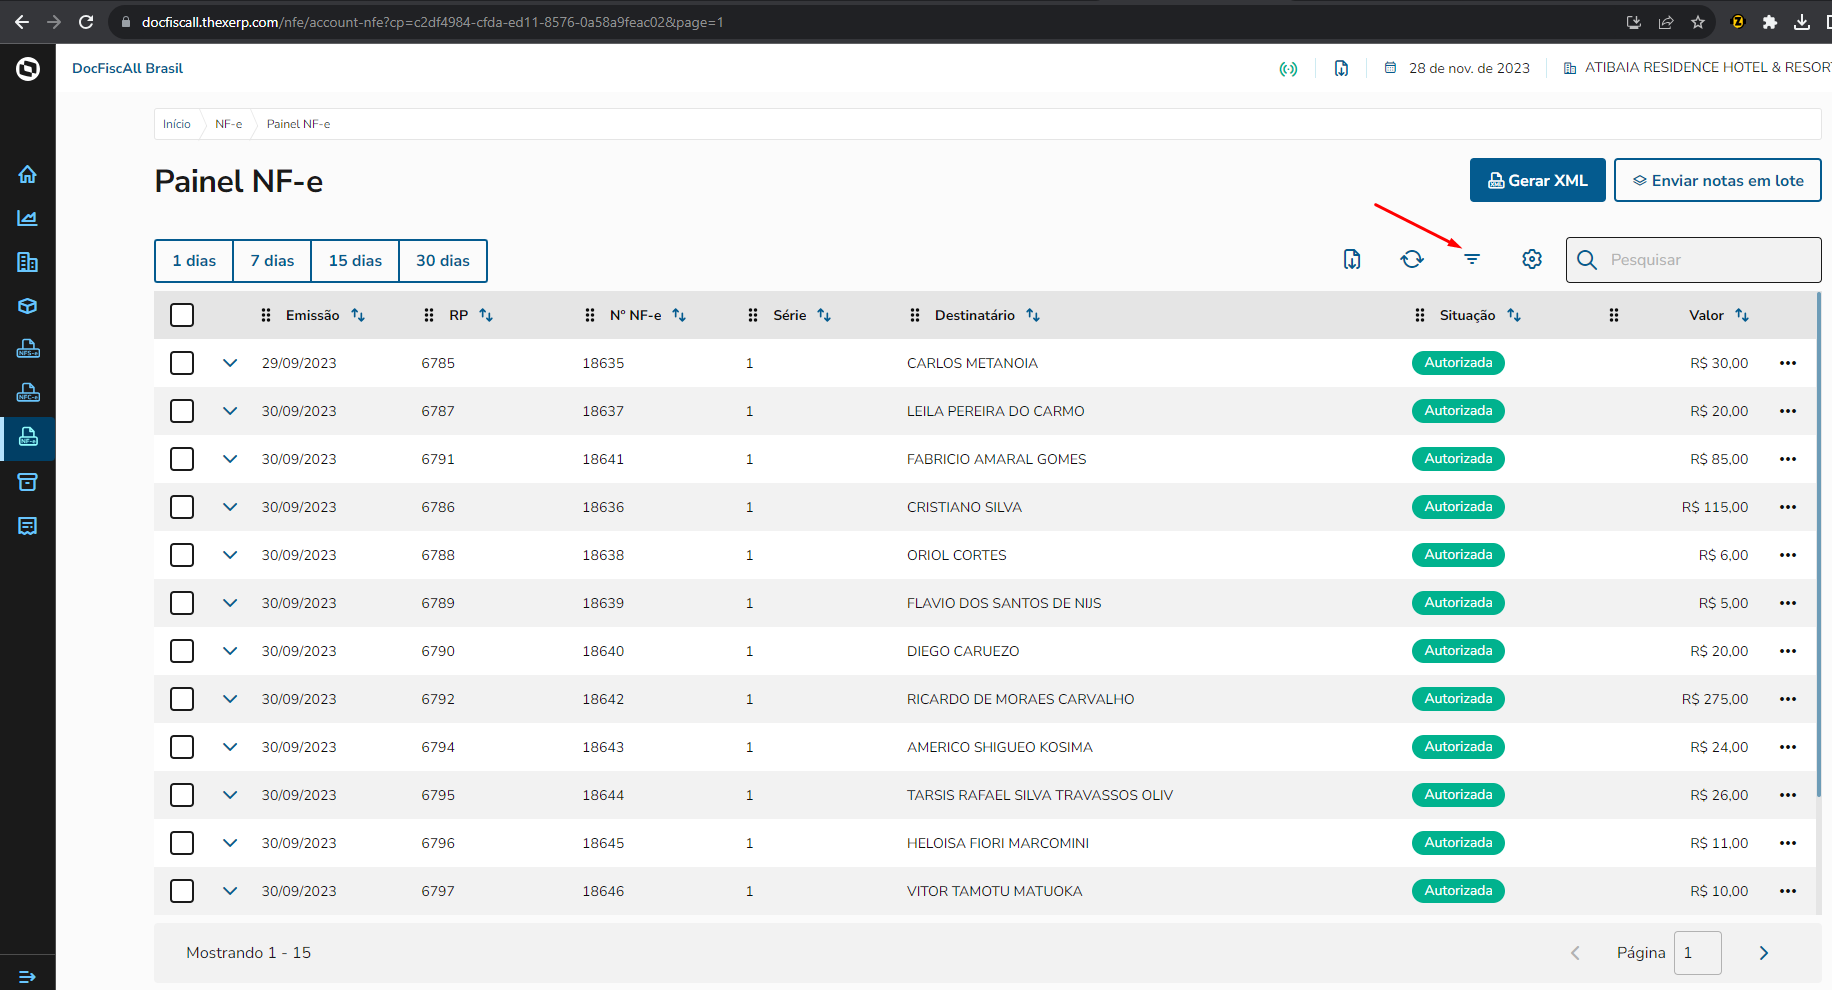Focus the Pesquisar search field
This screenshot has width=1832, height=990.
1694,260
